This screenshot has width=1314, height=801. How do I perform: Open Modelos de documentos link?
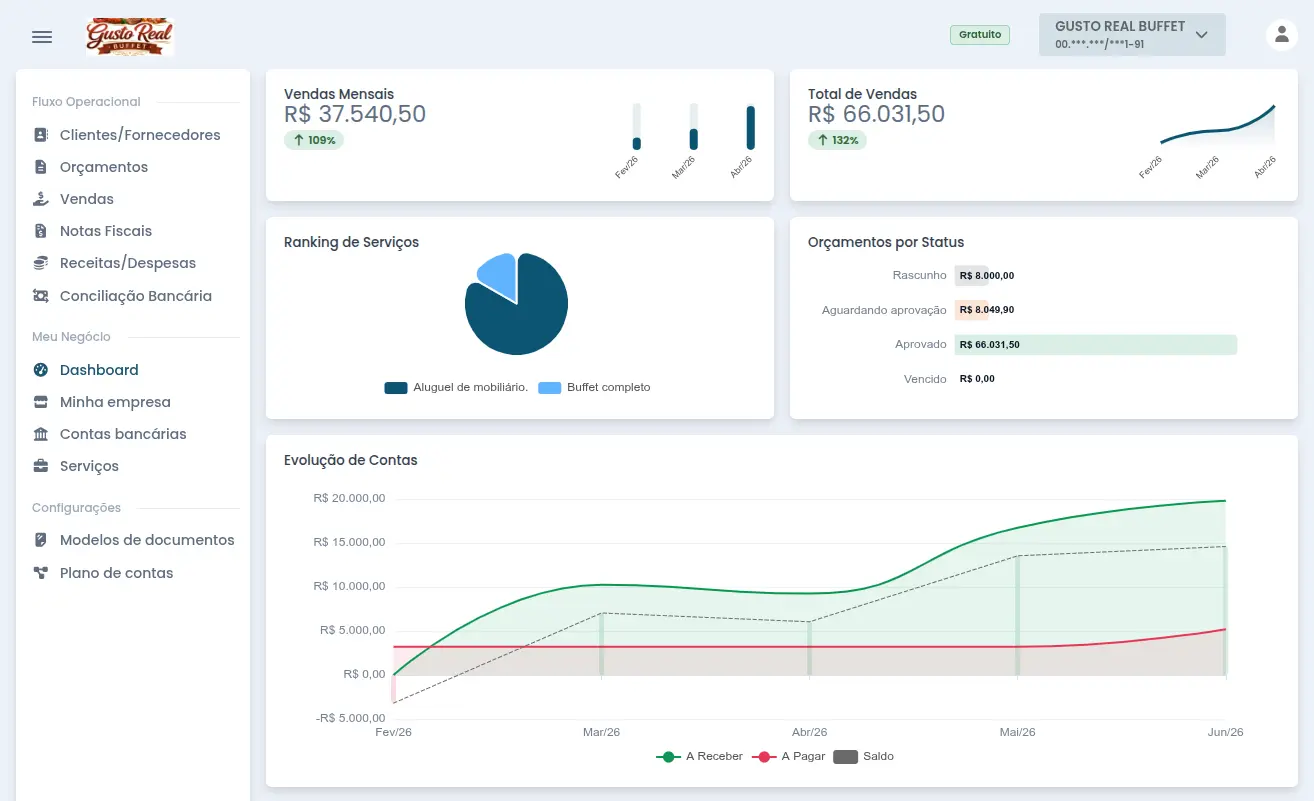(147, 540)
